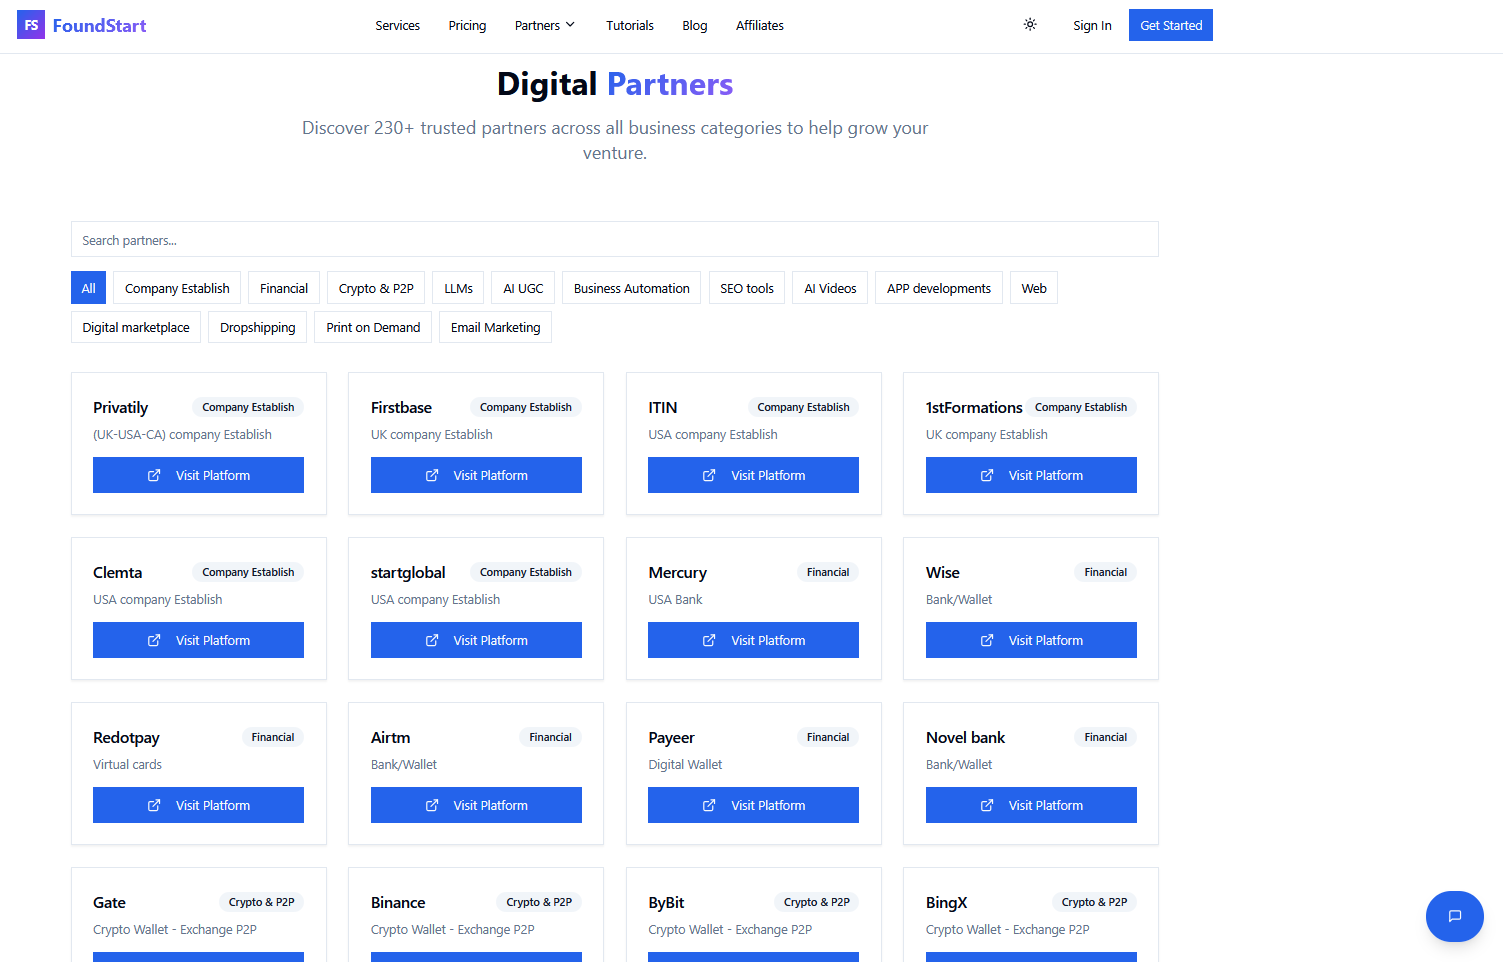Click external link icon on ITIN card

[x=709, y=475]
